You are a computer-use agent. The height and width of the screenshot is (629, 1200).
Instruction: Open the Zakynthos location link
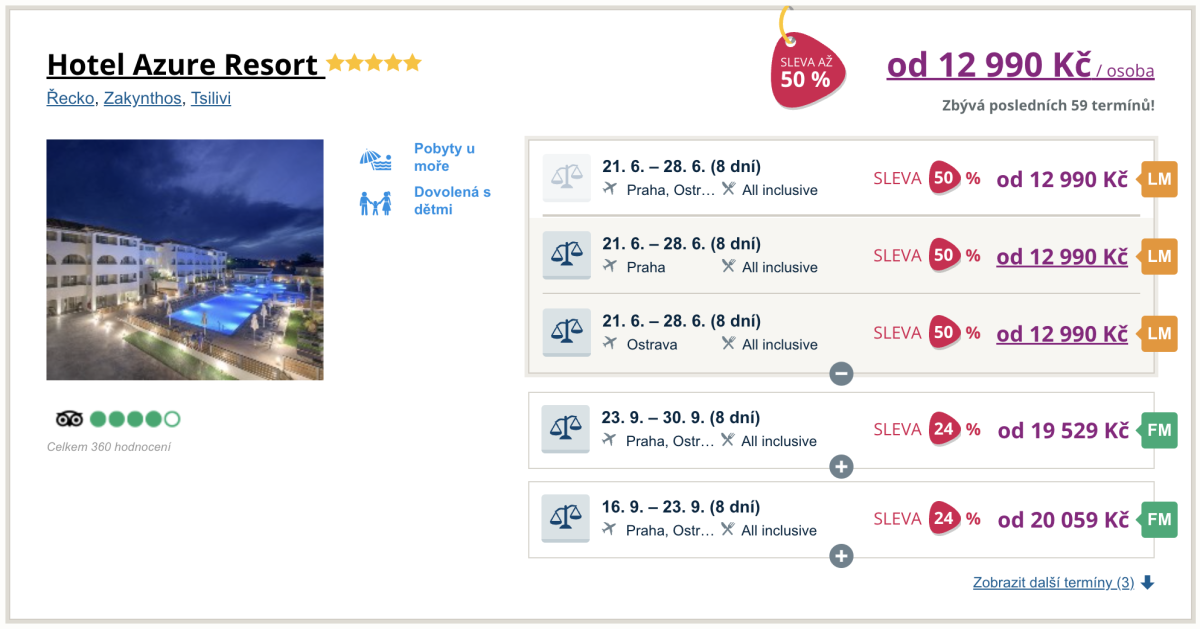[143, 99]
